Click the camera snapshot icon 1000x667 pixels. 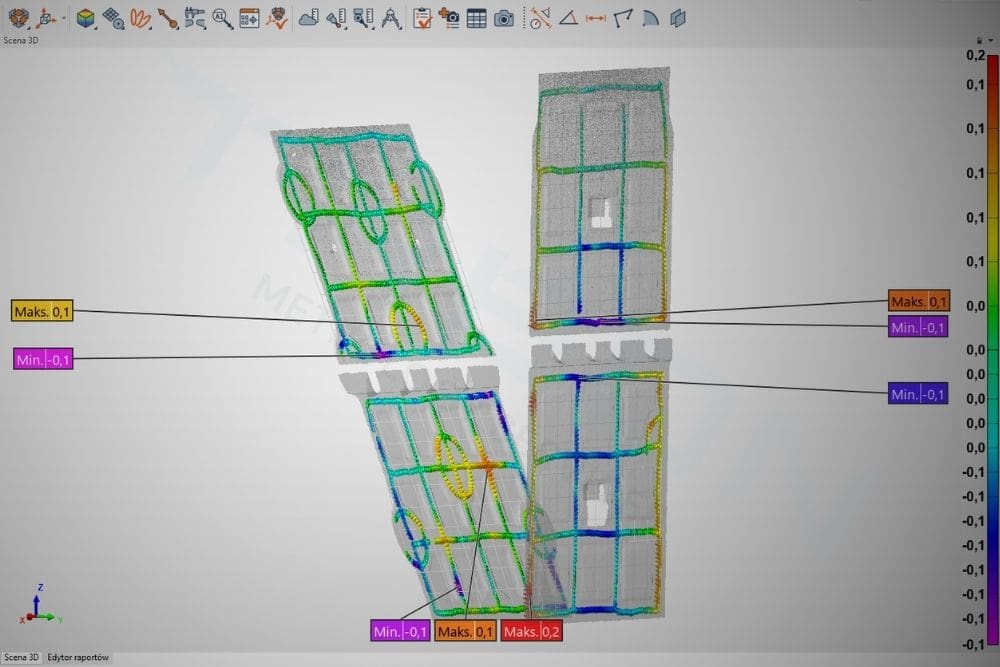click(505, 17)
